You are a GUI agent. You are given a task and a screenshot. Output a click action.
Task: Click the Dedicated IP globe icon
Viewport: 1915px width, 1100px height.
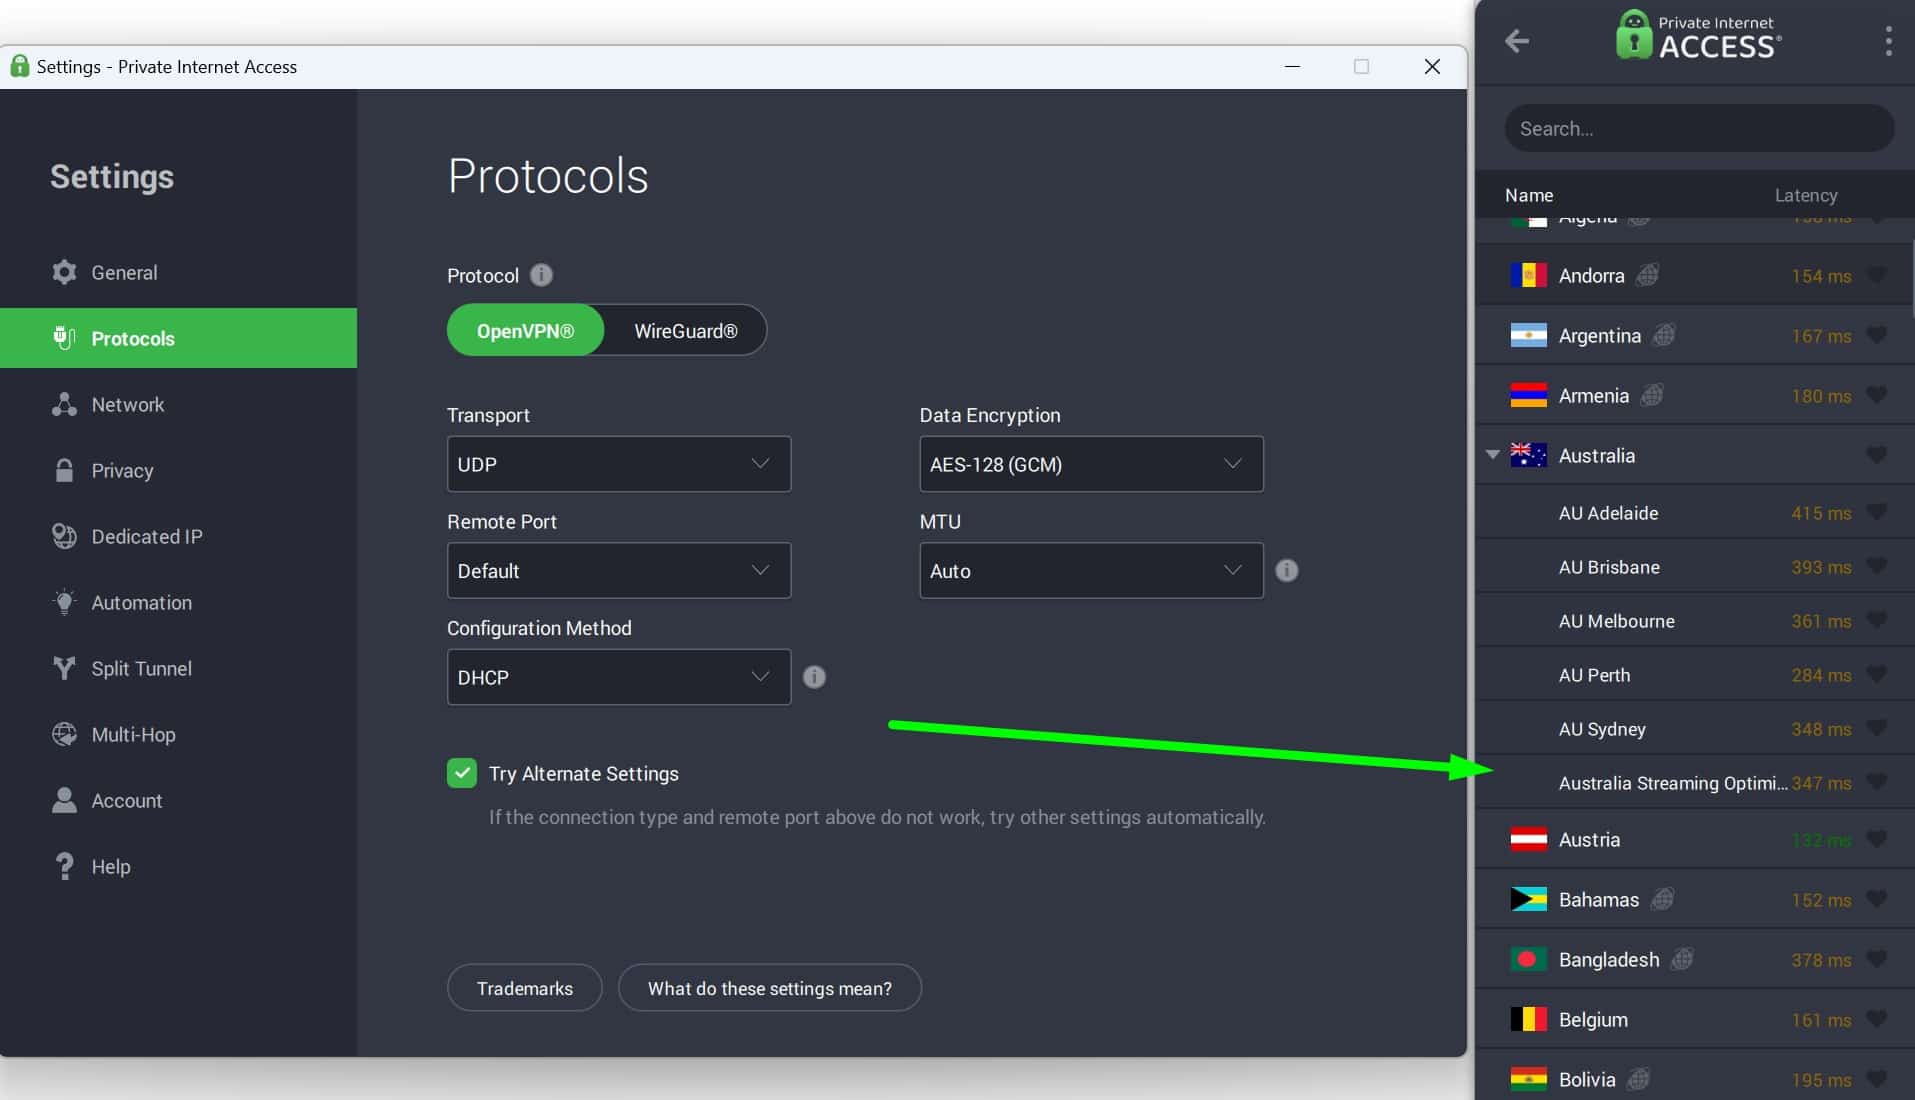64,536
